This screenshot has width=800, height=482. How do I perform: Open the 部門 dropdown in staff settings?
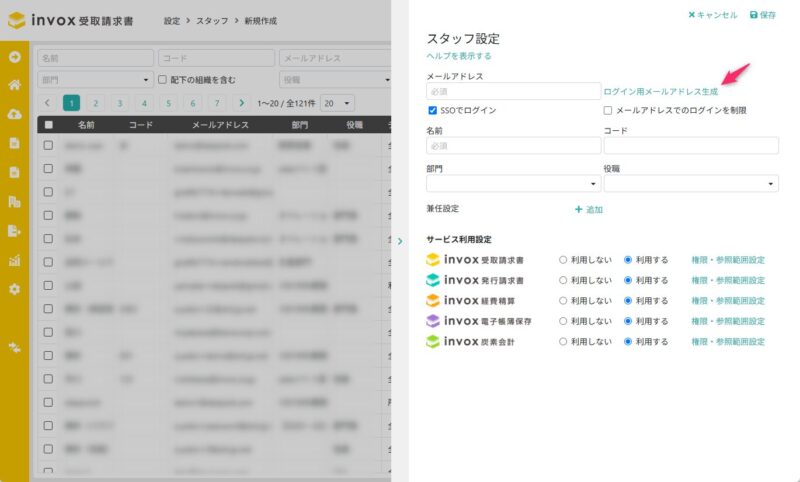(513, 184)
